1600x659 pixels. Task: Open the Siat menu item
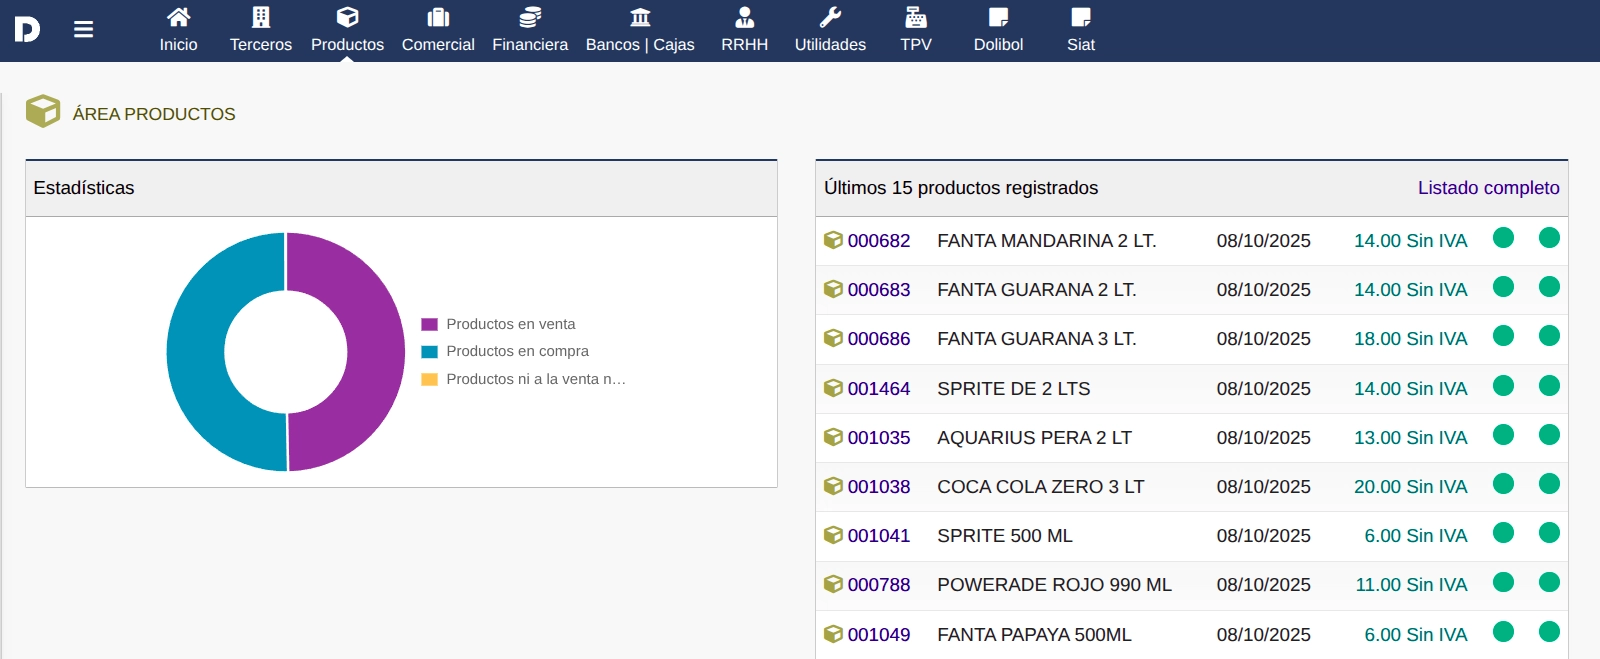click(x=1081, y=44)
